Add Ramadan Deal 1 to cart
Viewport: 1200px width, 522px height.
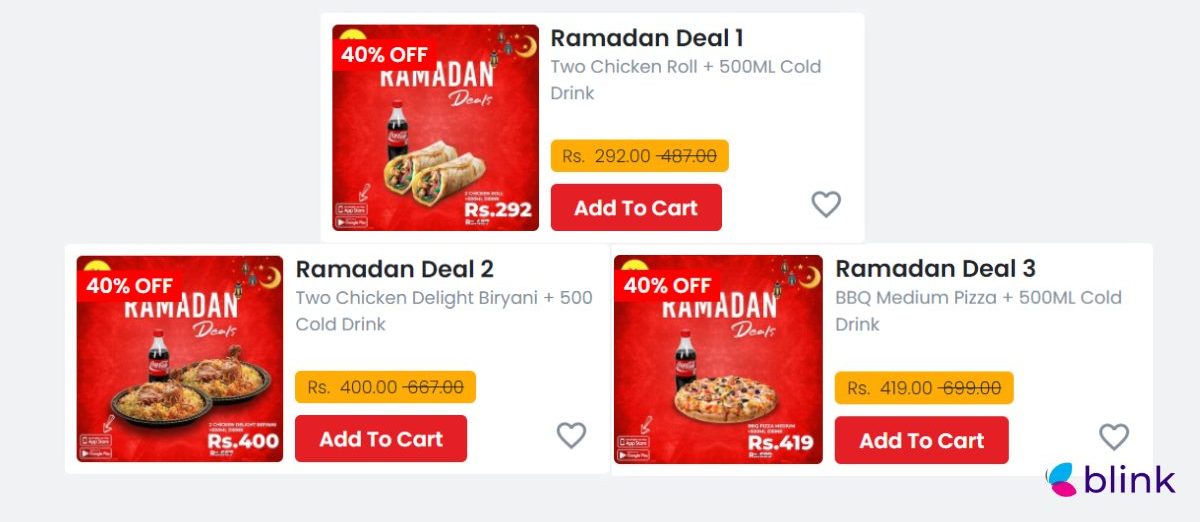(636, 208)
